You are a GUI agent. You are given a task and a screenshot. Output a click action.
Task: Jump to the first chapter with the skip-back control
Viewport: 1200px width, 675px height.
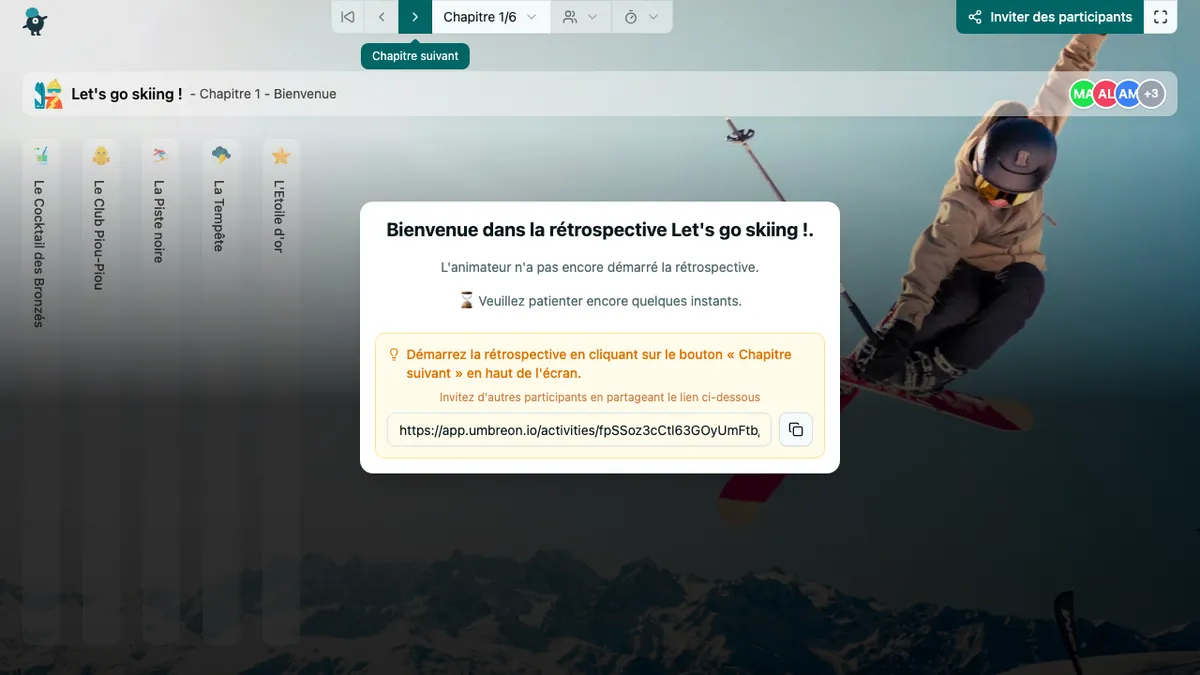click(x=347, y=16)
